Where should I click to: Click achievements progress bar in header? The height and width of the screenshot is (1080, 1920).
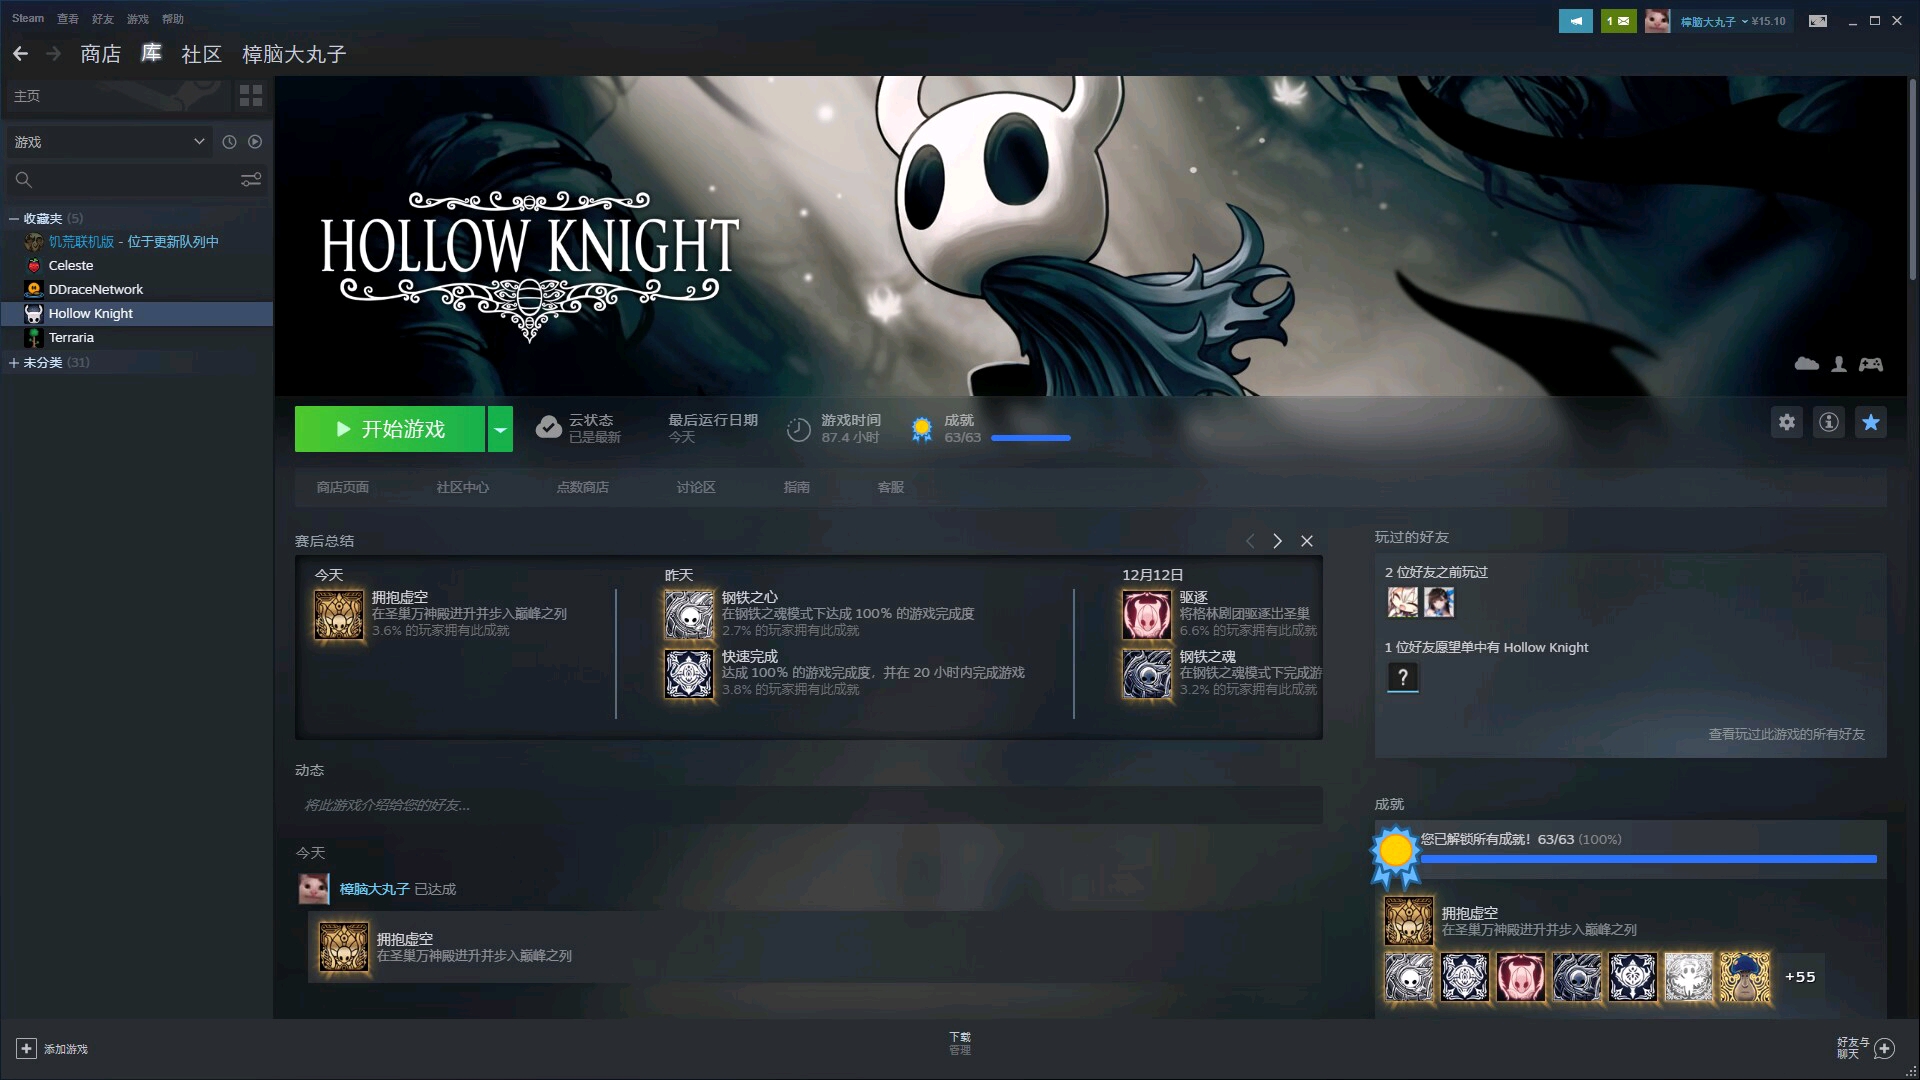pyautogui.click(x=1031, y=438)
